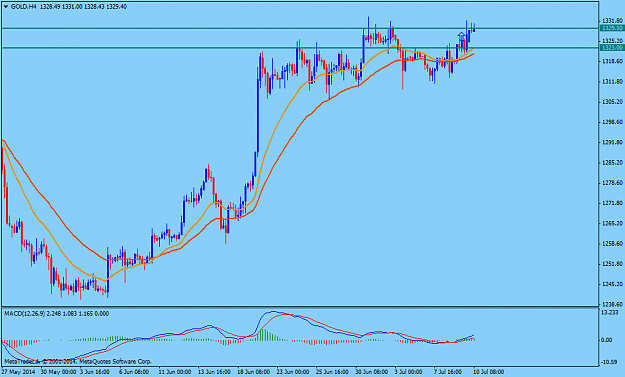This screenshot has height=377, width=625.
Task: Click the 13.233 MACD scale value
Action: click(x=609, y=313)
